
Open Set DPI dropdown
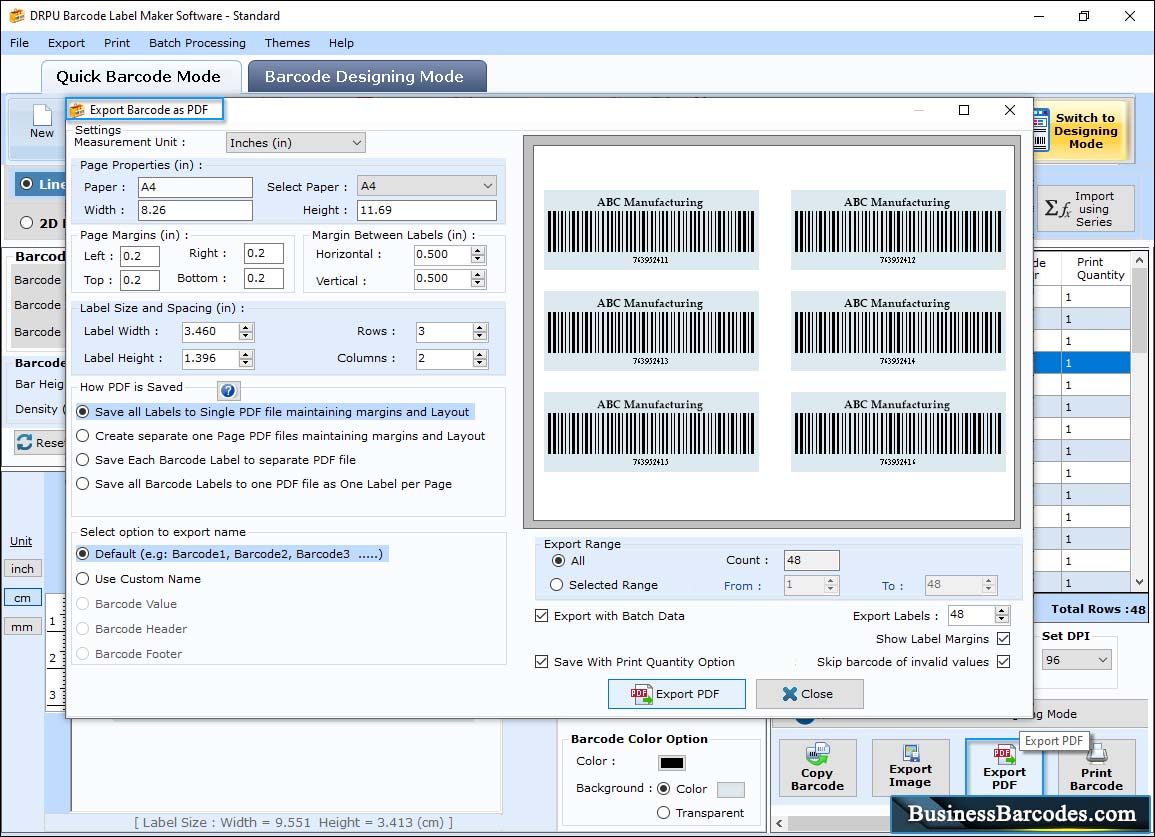(x=1077, y=660)
